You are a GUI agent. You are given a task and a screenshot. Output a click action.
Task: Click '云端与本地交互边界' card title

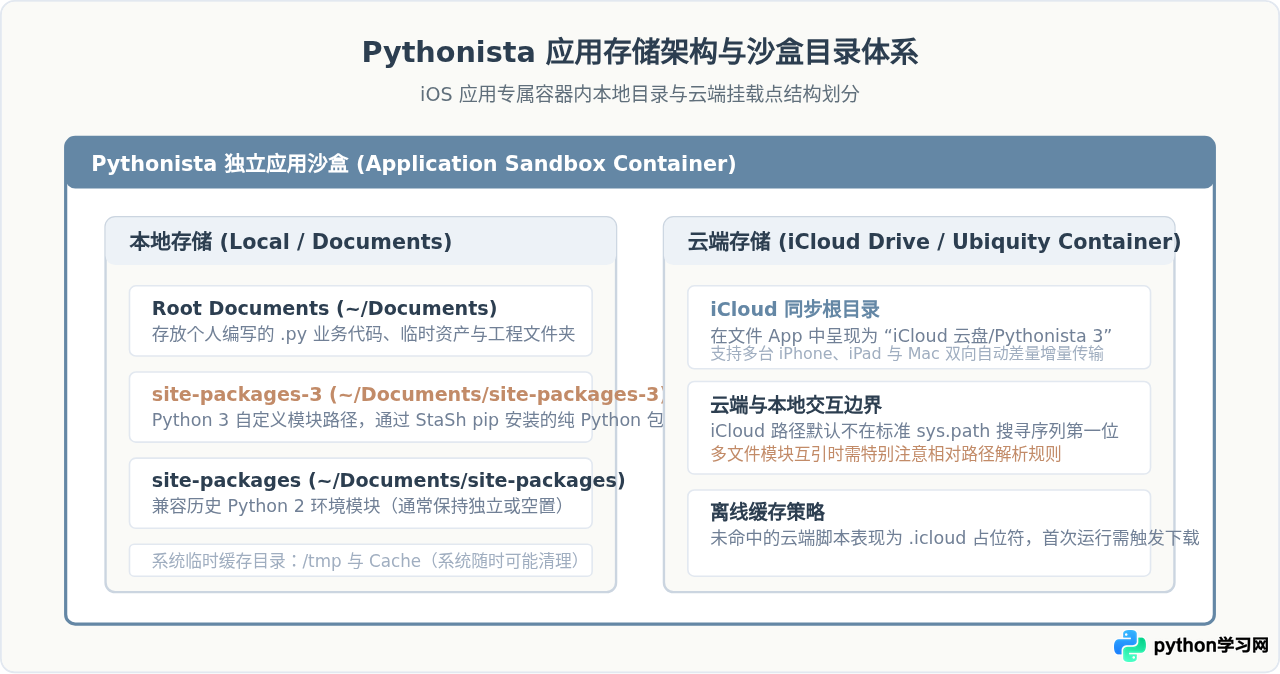click(796, 405)
